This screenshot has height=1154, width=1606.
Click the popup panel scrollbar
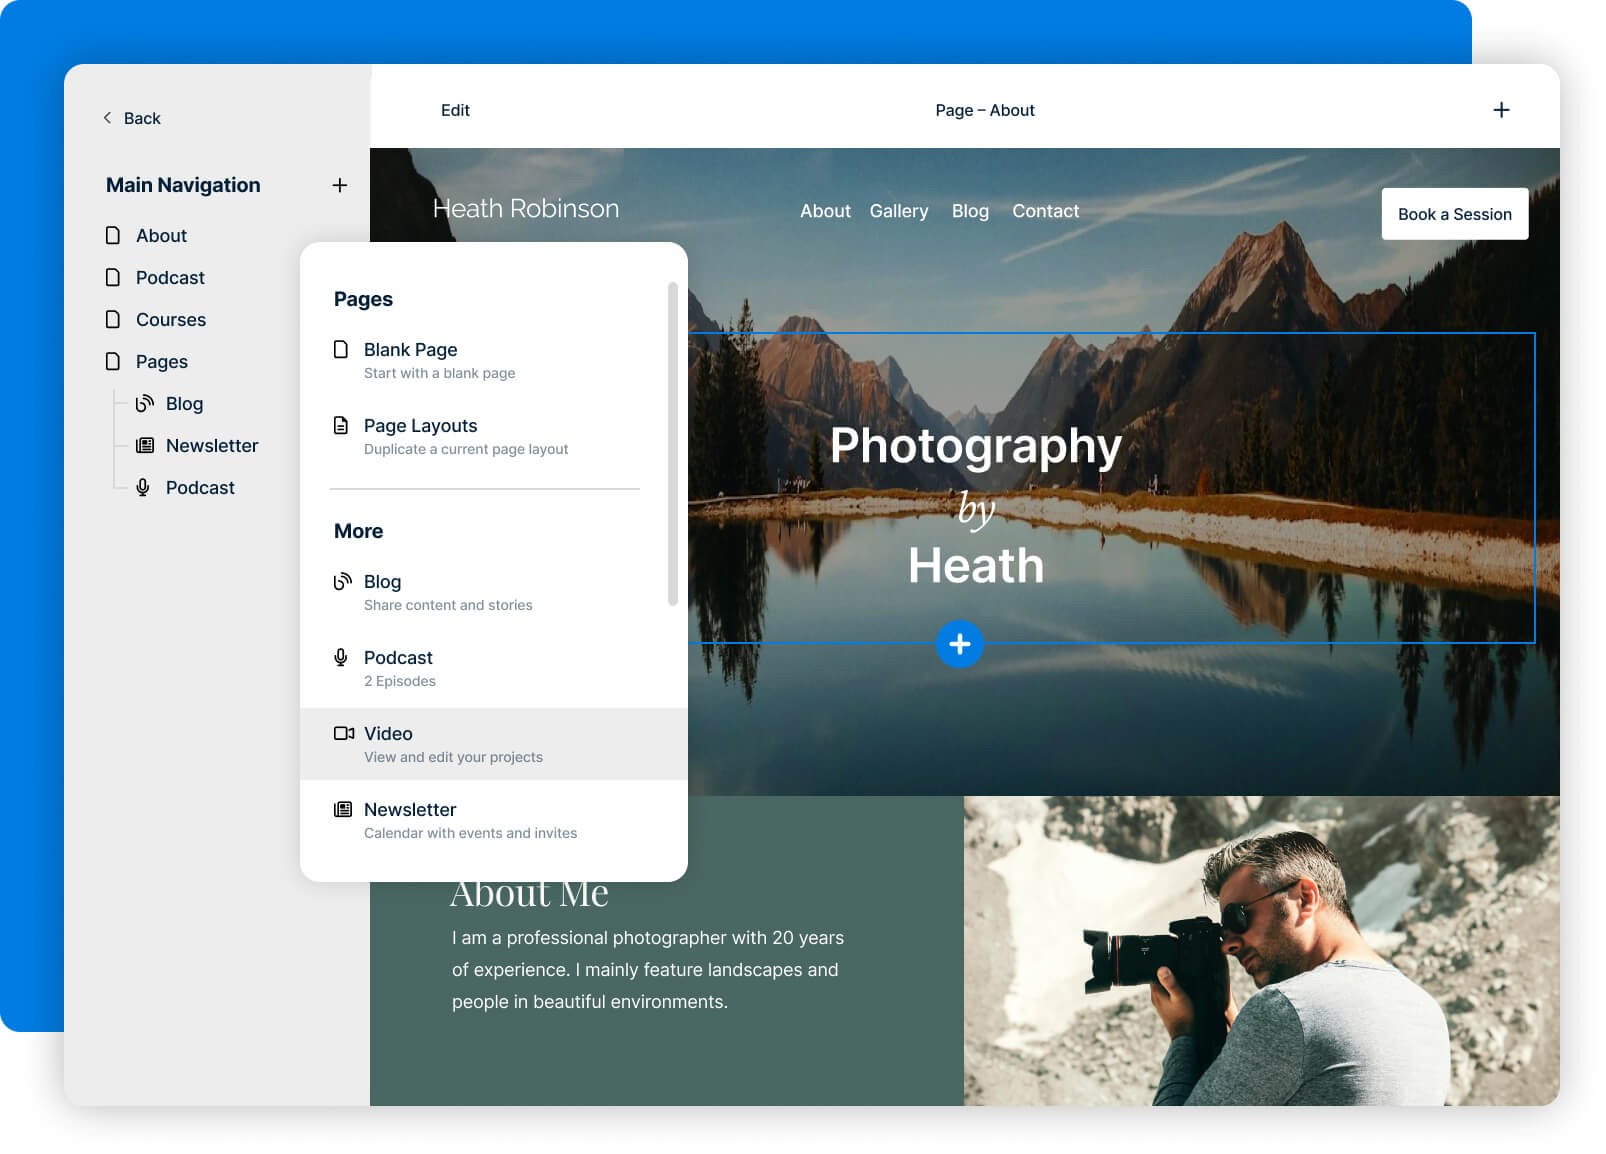pyautogui.click(x=673, y=444)
